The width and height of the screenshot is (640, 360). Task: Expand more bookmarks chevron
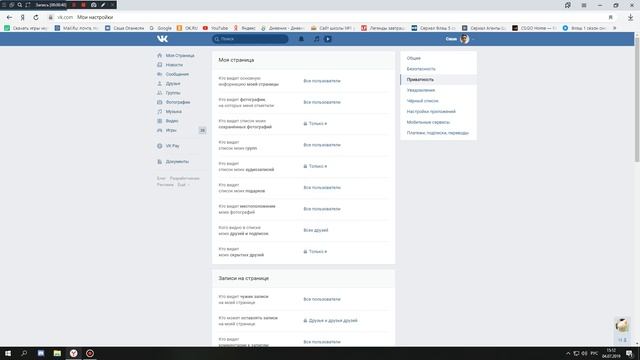615,28
